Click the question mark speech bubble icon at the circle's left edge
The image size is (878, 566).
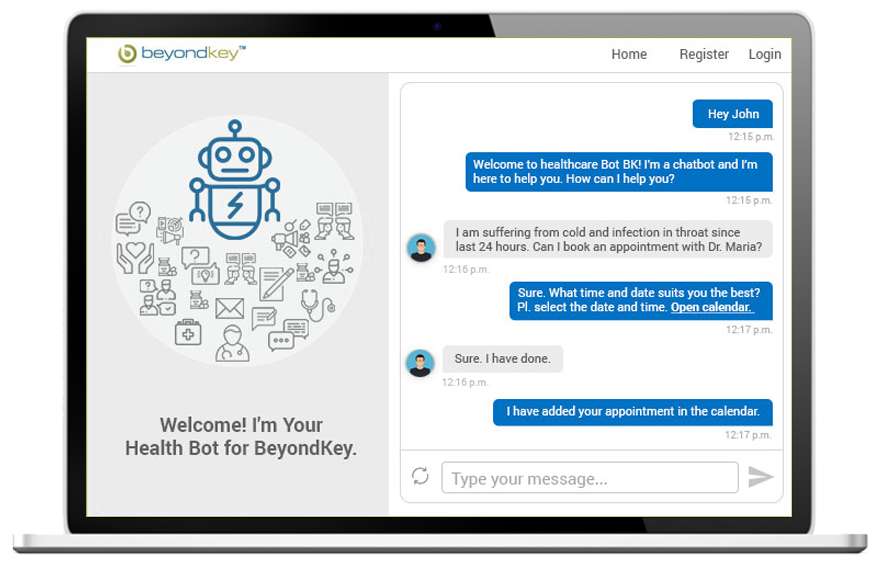tap(133, 218)
